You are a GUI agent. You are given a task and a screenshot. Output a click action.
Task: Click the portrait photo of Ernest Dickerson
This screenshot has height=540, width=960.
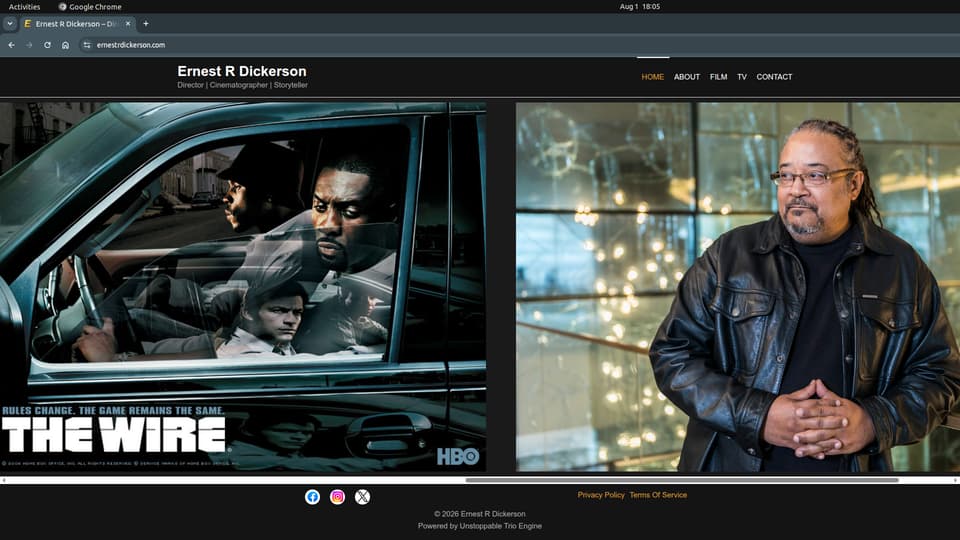point(738,287)
